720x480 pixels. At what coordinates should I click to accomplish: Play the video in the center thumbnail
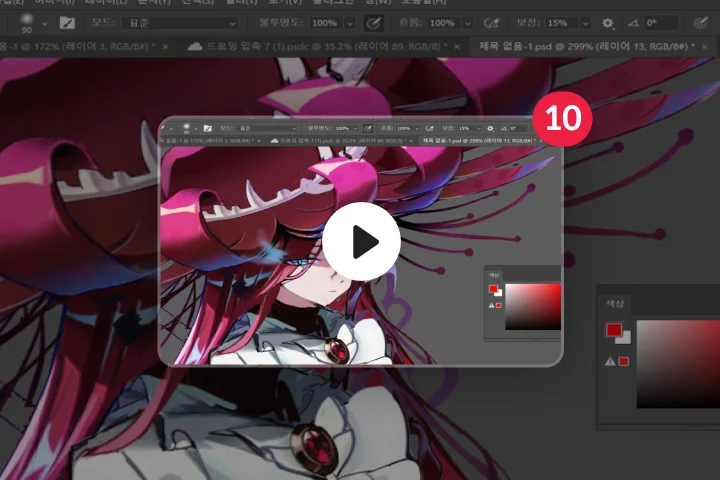click(x=361, y=241)
